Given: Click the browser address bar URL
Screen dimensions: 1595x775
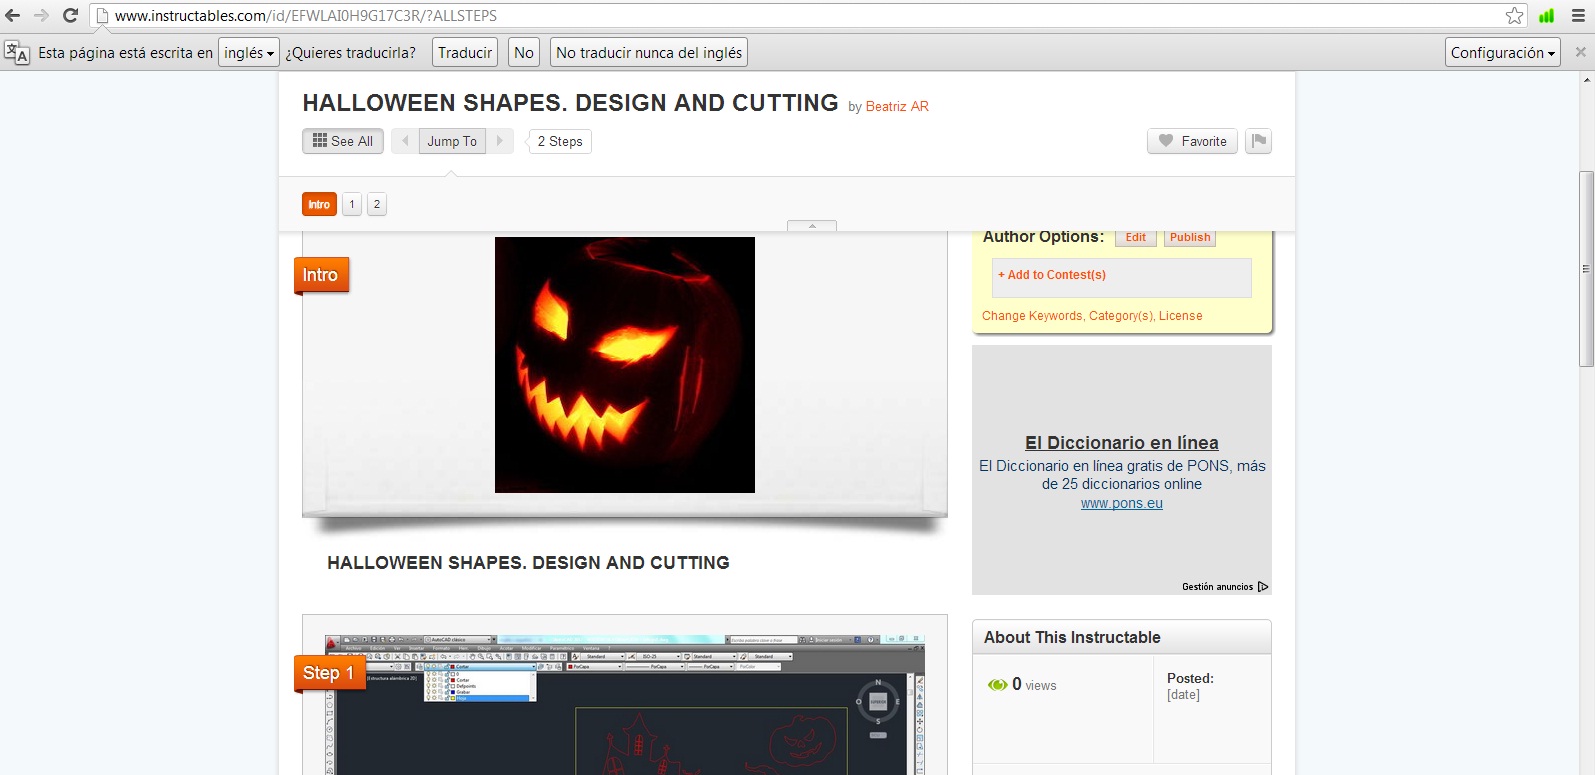Looking at the screenshot, I should click(305, 15).
